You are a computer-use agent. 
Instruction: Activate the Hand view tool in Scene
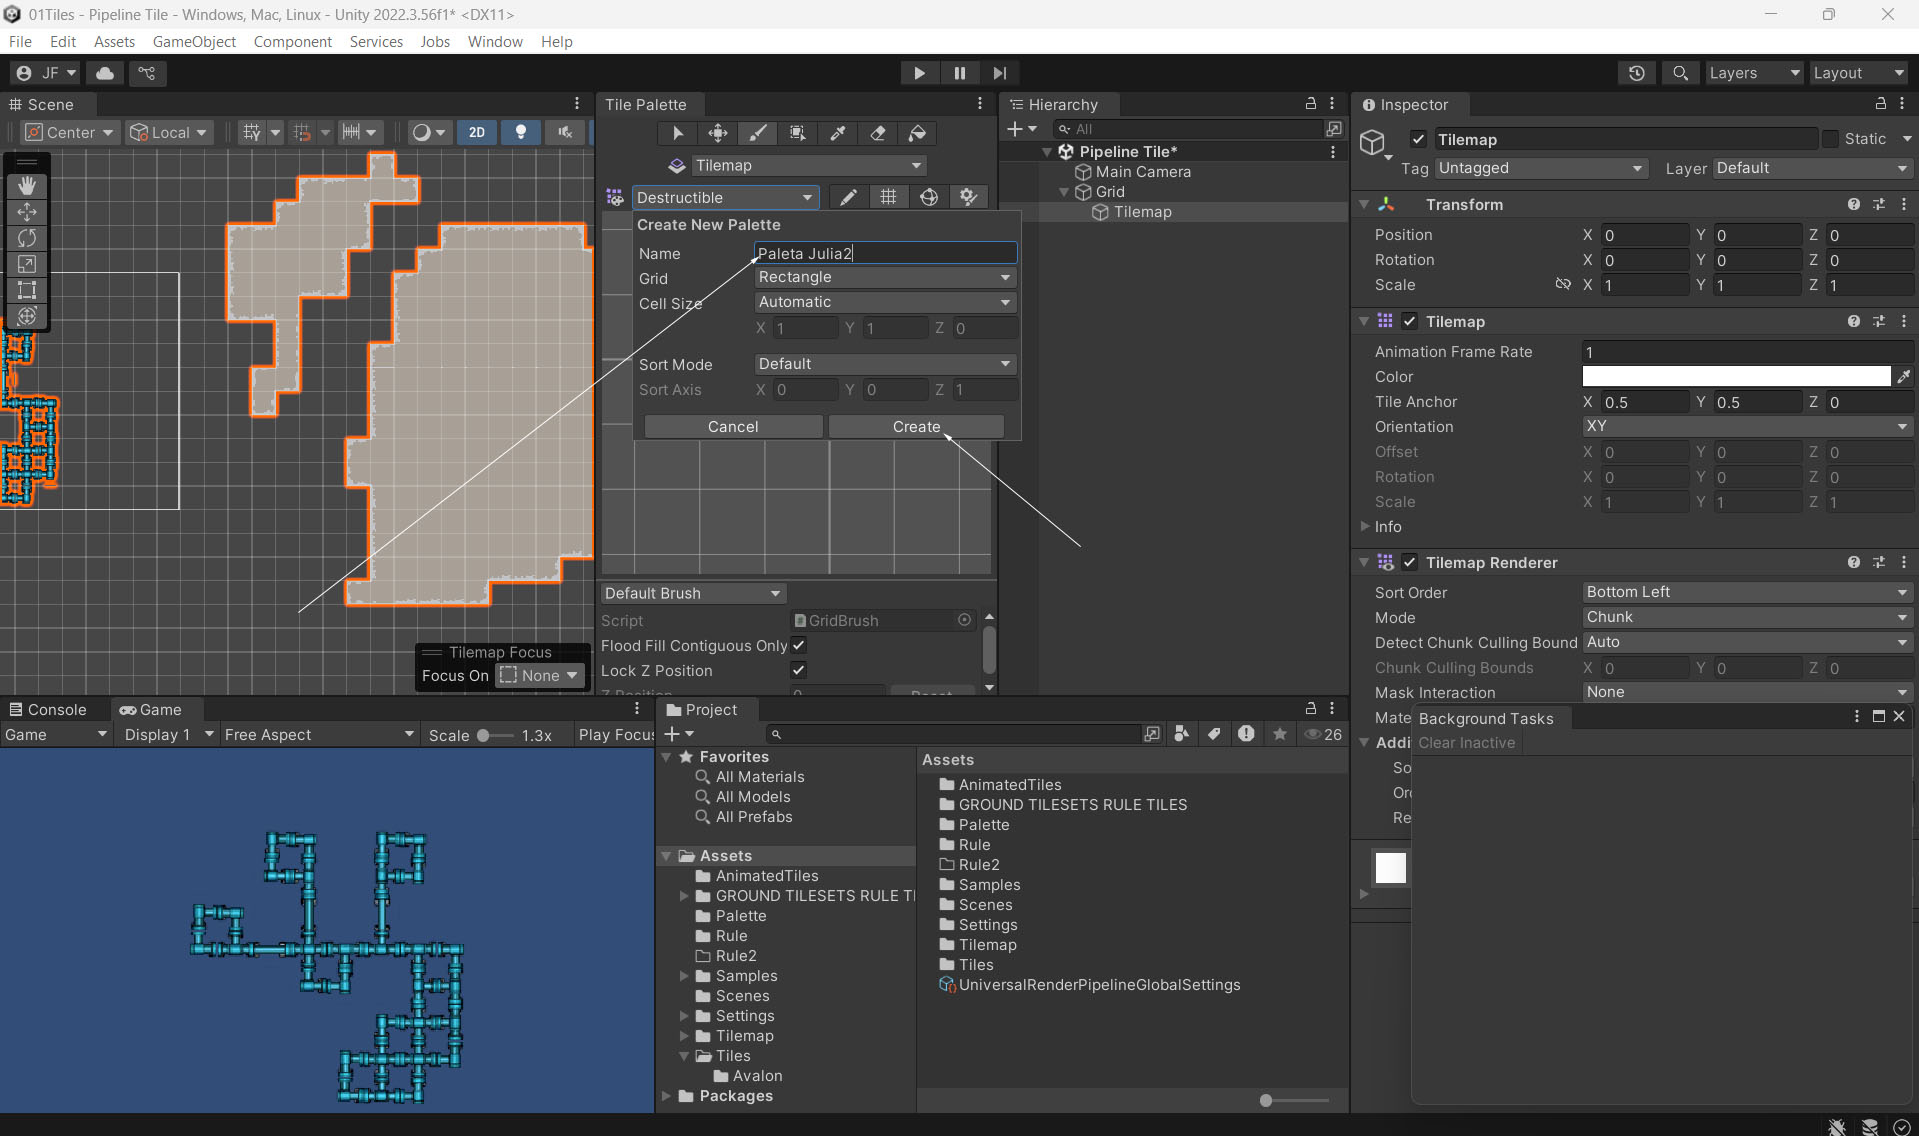[x=27, y=185]
